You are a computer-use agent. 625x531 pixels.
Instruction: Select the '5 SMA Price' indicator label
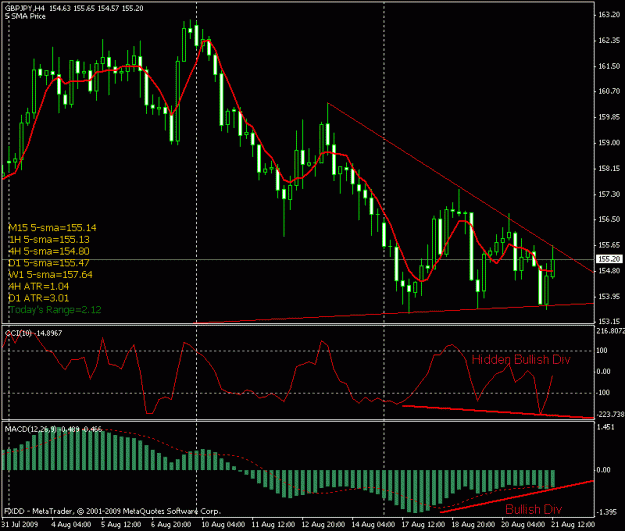[x=25, y=16]
